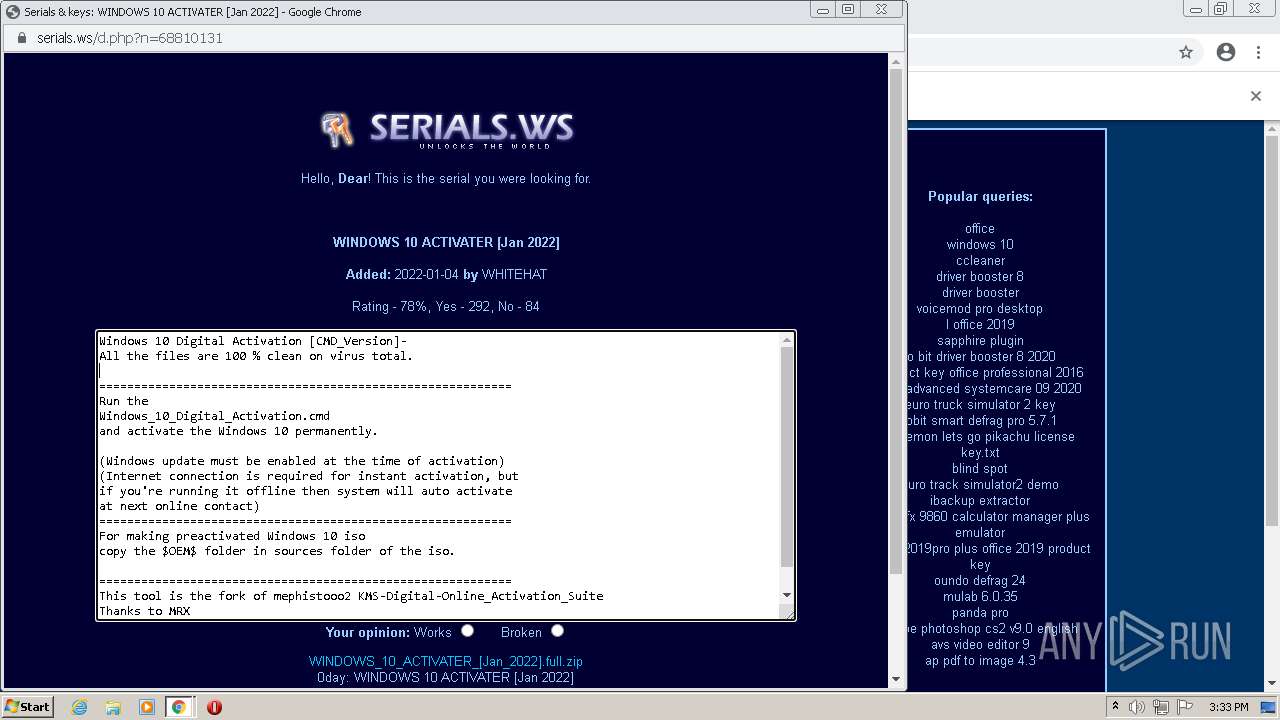The width and height of the screenshot is (1280, 720).
Task: Open popular query 'avs video editor 9'
Action: 980,644
